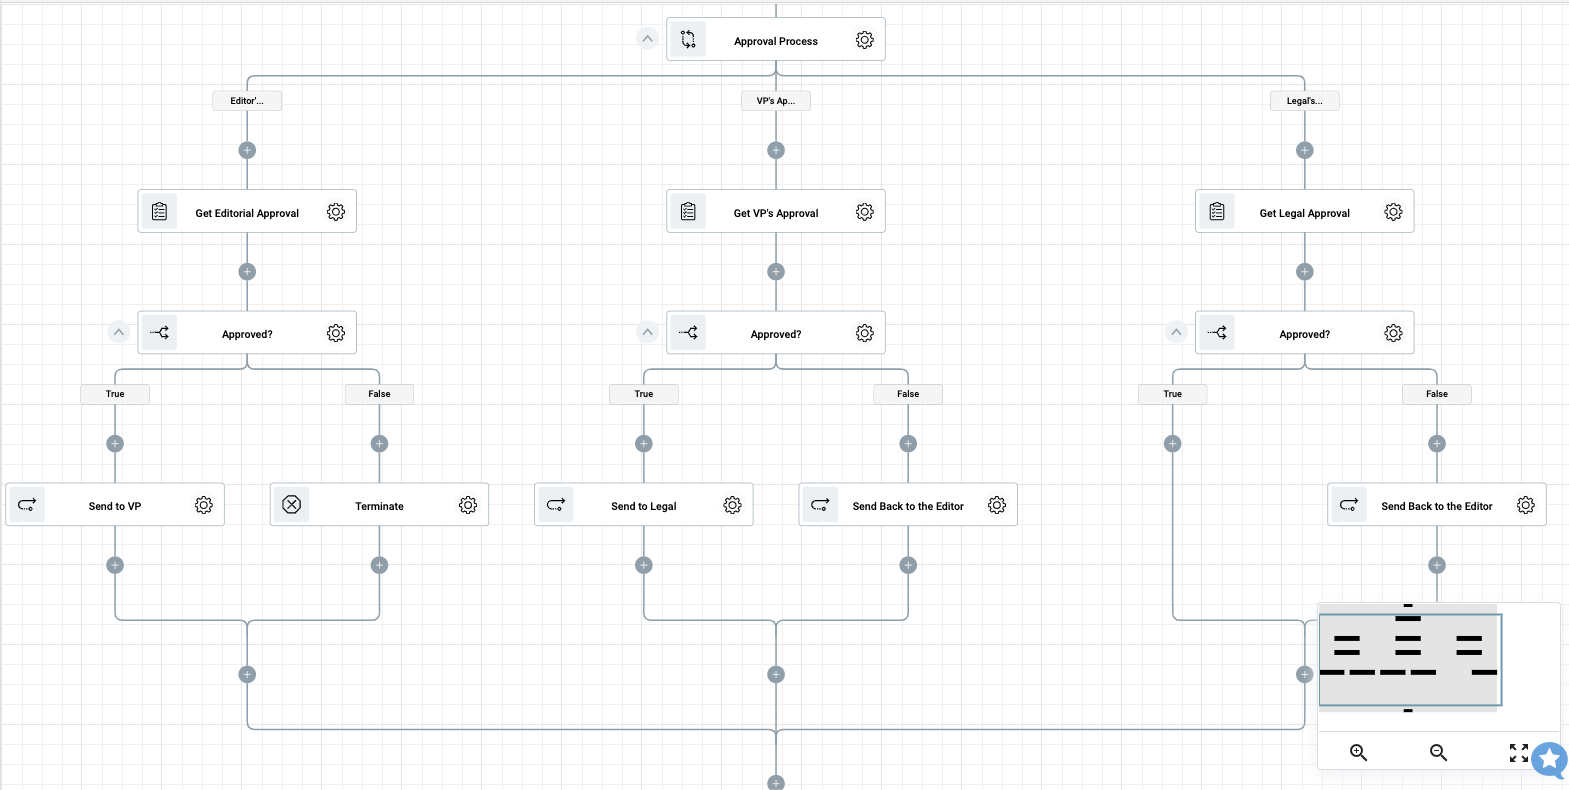Click the minimap overview thumbnail
This screenshot has width=1569, height=790.
pos(1408,660)
